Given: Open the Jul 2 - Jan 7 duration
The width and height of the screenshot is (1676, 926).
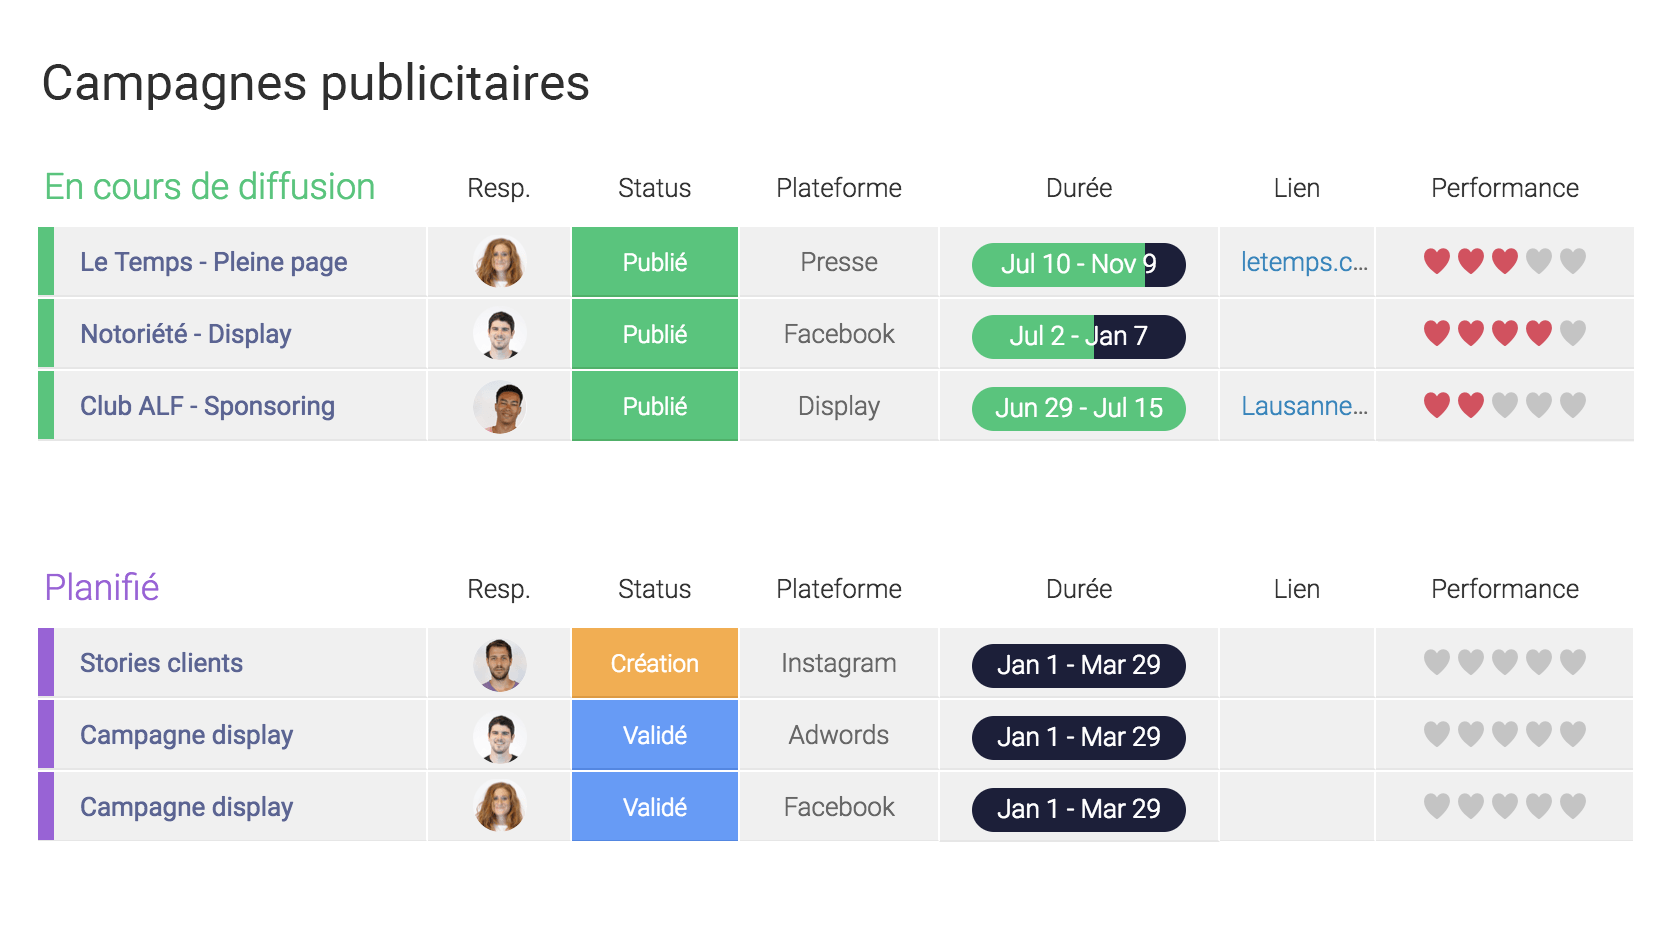Looking at the screenshot, I should point(1079,336).
